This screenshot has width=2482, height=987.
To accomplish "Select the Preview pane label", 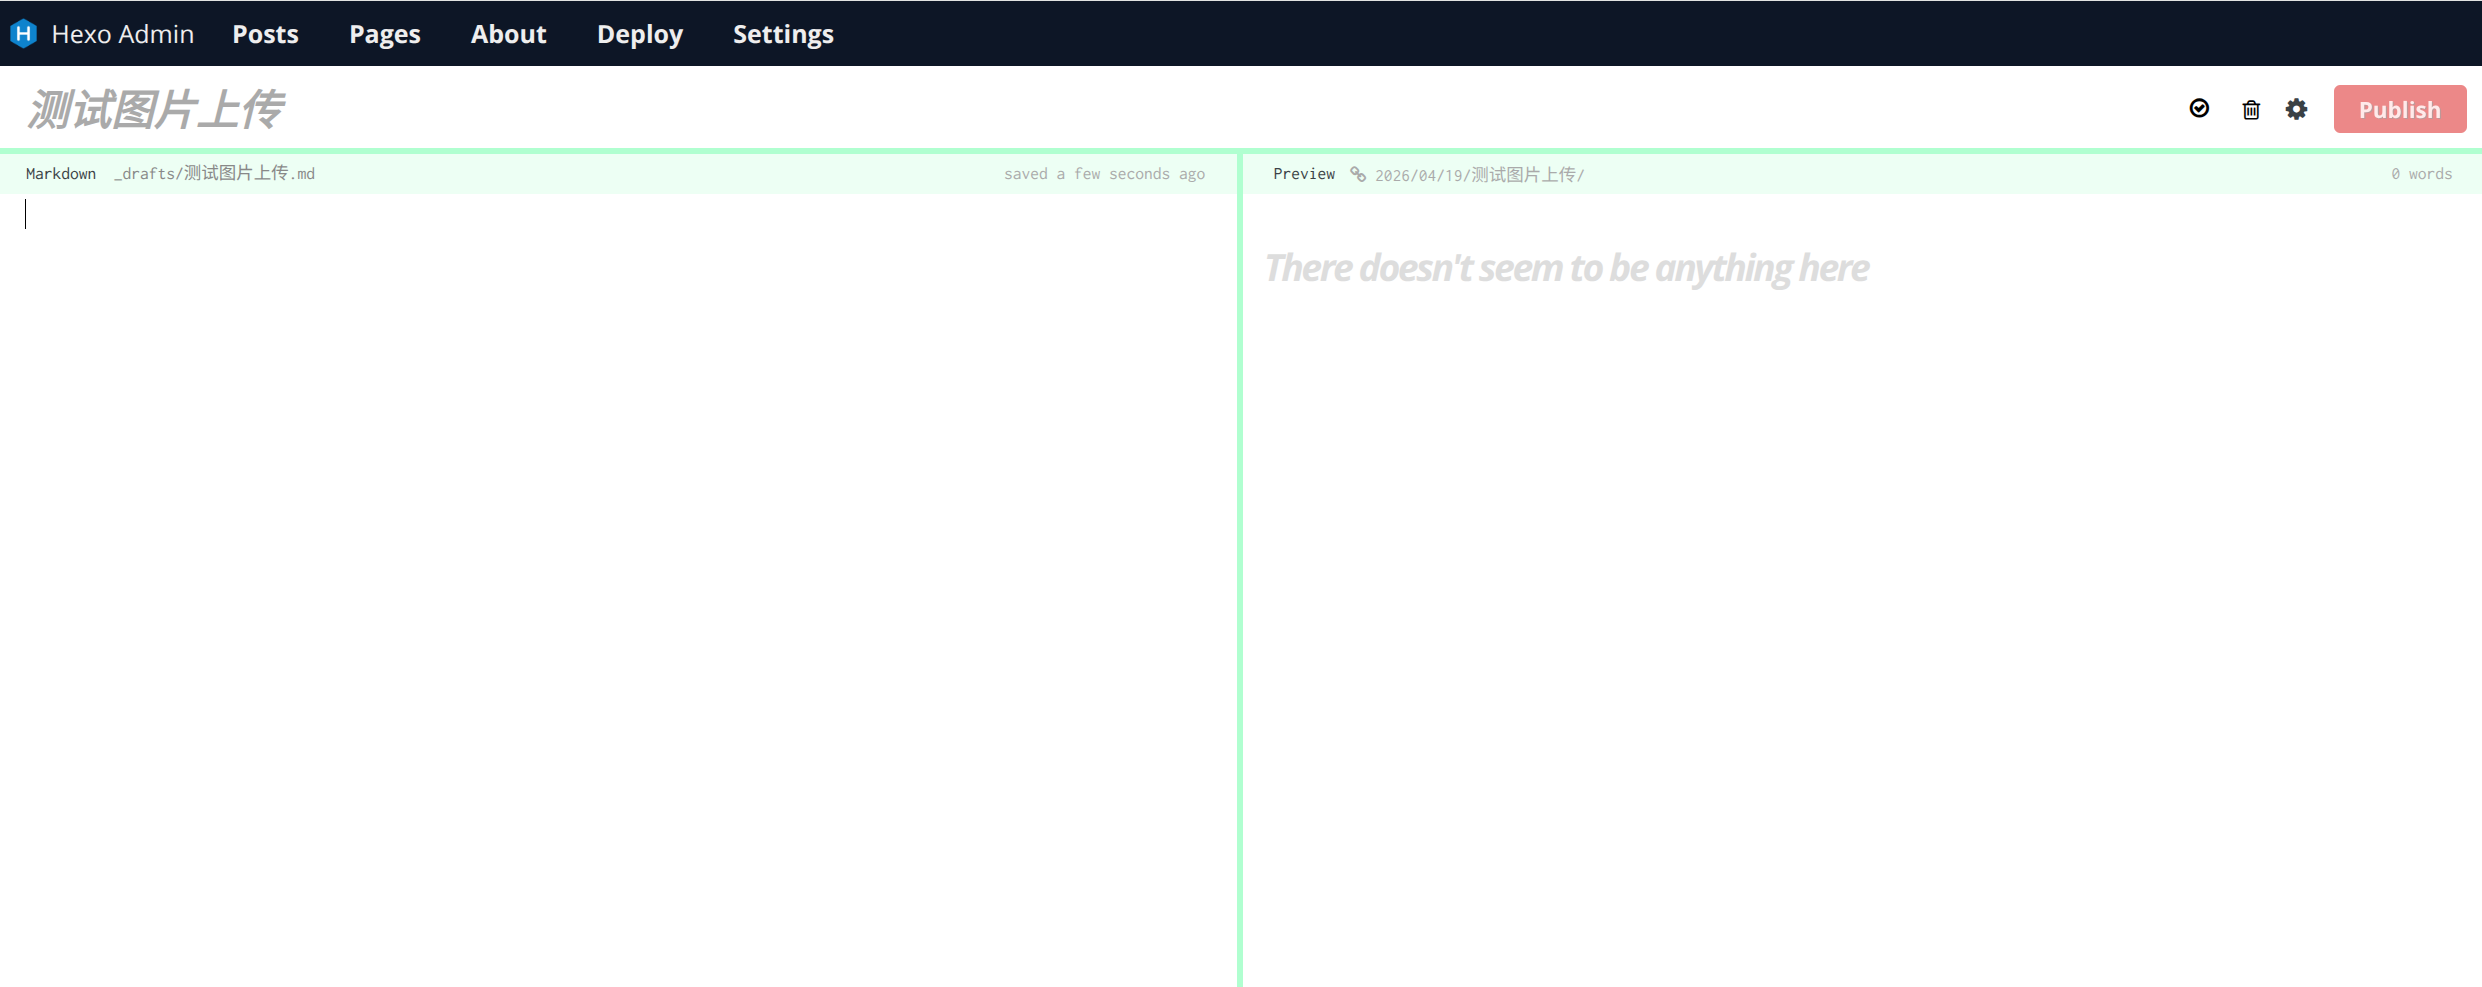I will tap(1303, 173).
